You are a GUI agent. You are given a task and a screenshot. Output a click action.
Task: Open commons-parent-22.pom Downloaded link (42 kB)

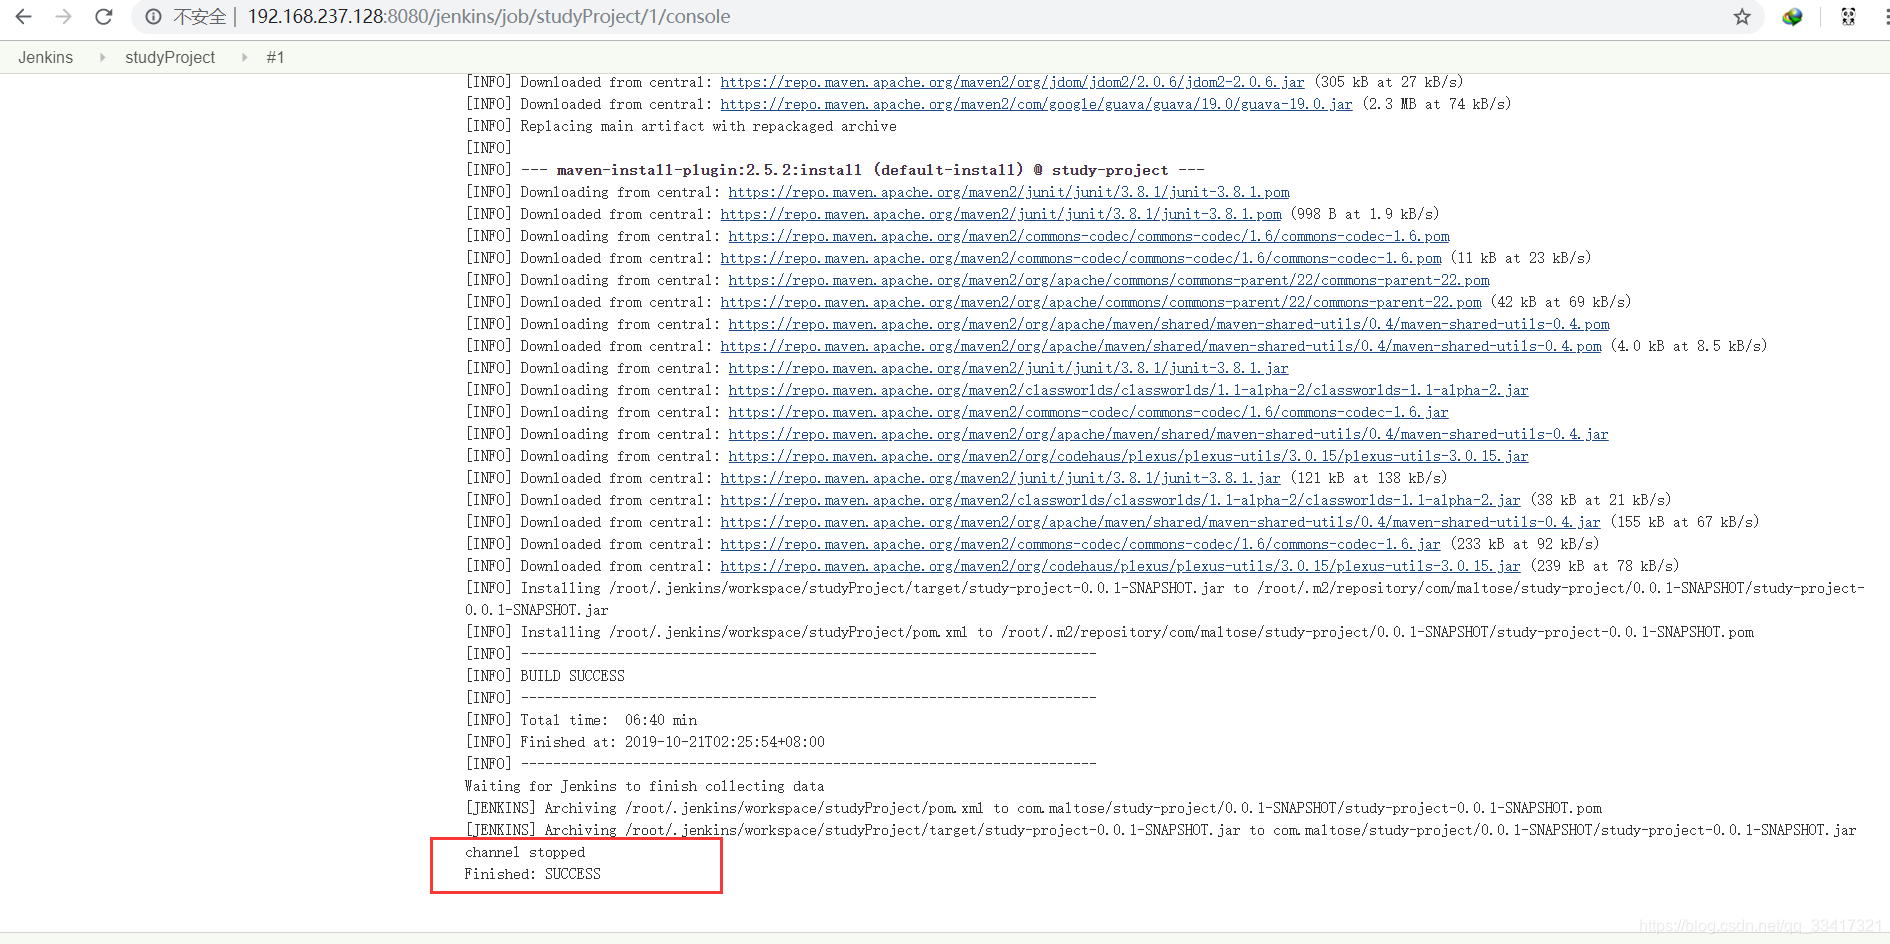(1101, 302)
